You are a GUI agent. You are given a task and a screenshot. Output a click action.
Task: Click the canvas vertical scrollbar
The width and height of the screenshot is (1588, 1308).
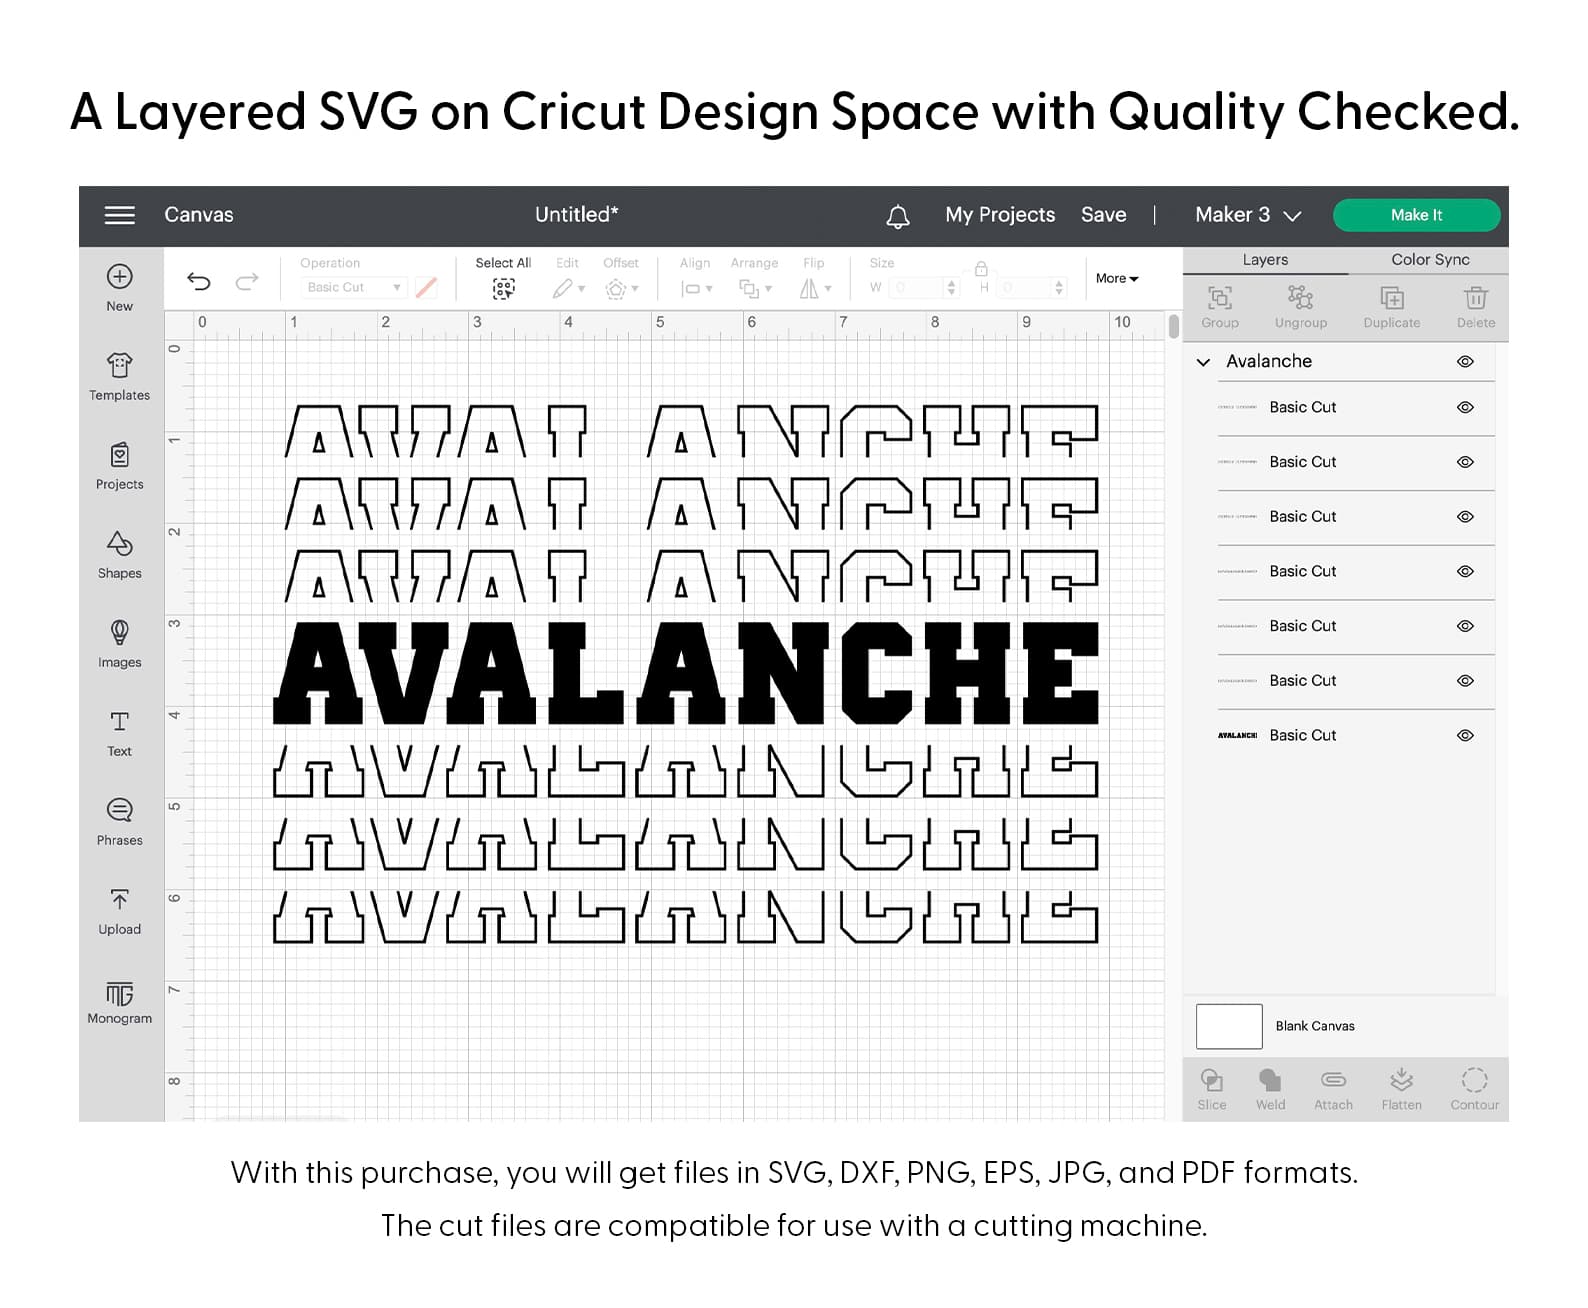tap(1173, 326)
